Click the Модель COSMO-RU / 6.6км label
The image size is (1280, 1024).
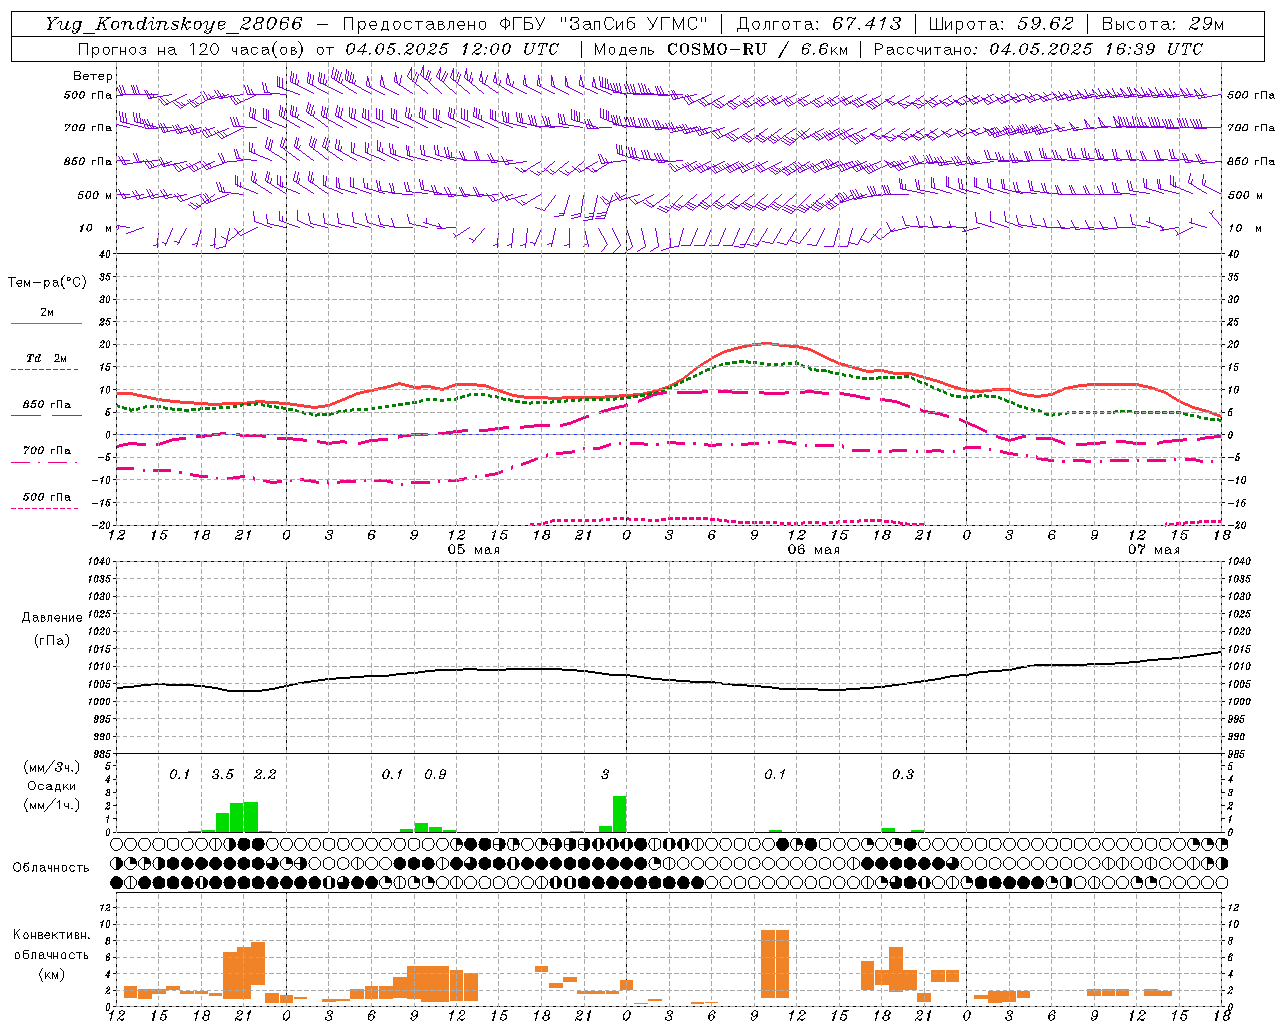(x=721, y=49)
